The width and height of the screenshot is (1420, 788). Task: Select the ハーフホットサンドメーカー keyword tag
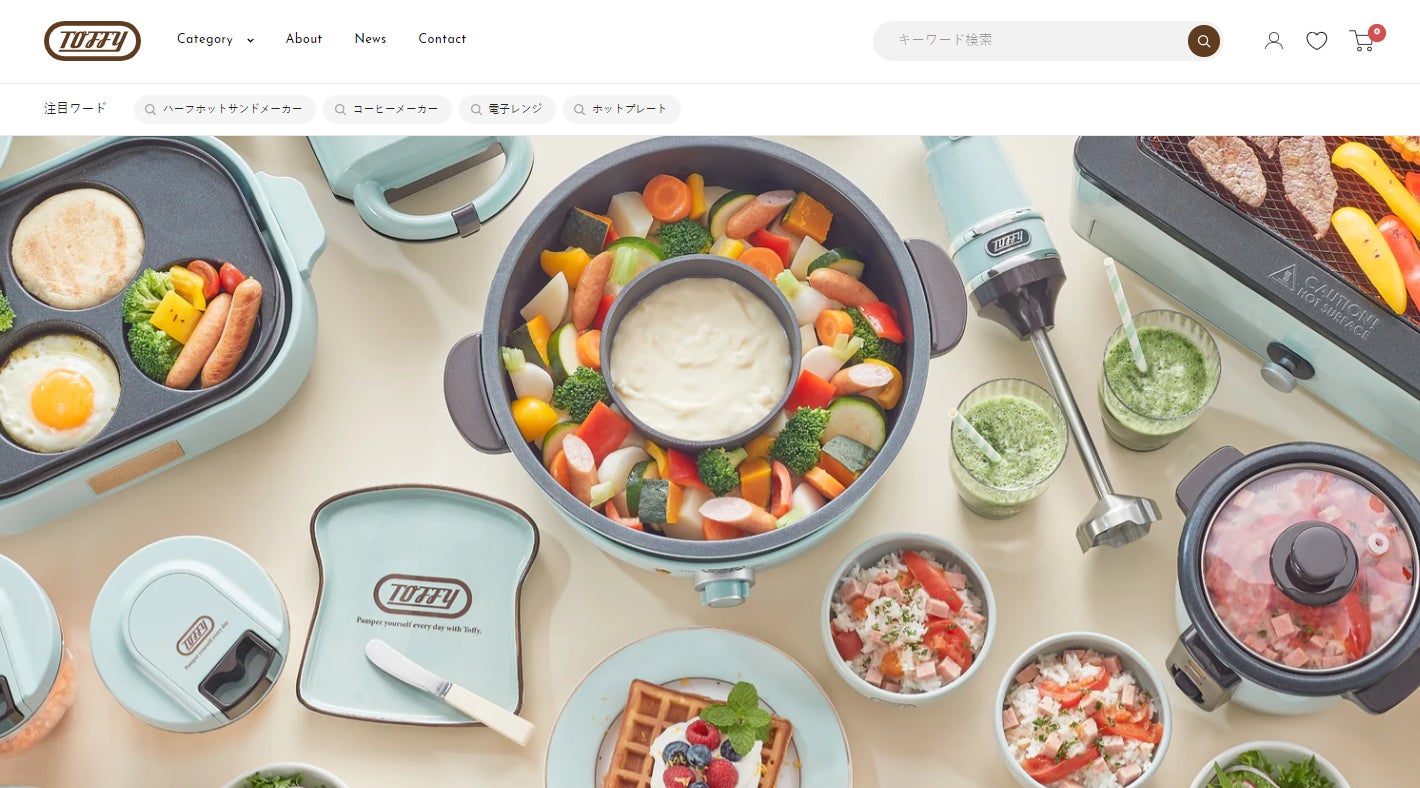pyautogui.click(x=225, y=110)
